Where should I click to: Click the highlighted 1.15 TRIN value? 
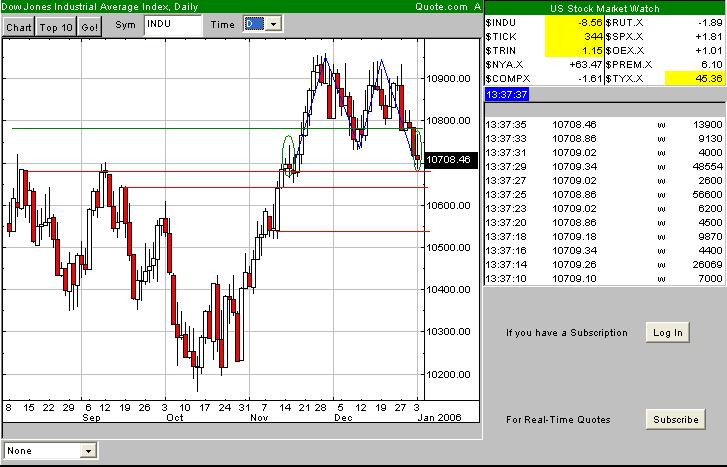[x=574, y=51]
